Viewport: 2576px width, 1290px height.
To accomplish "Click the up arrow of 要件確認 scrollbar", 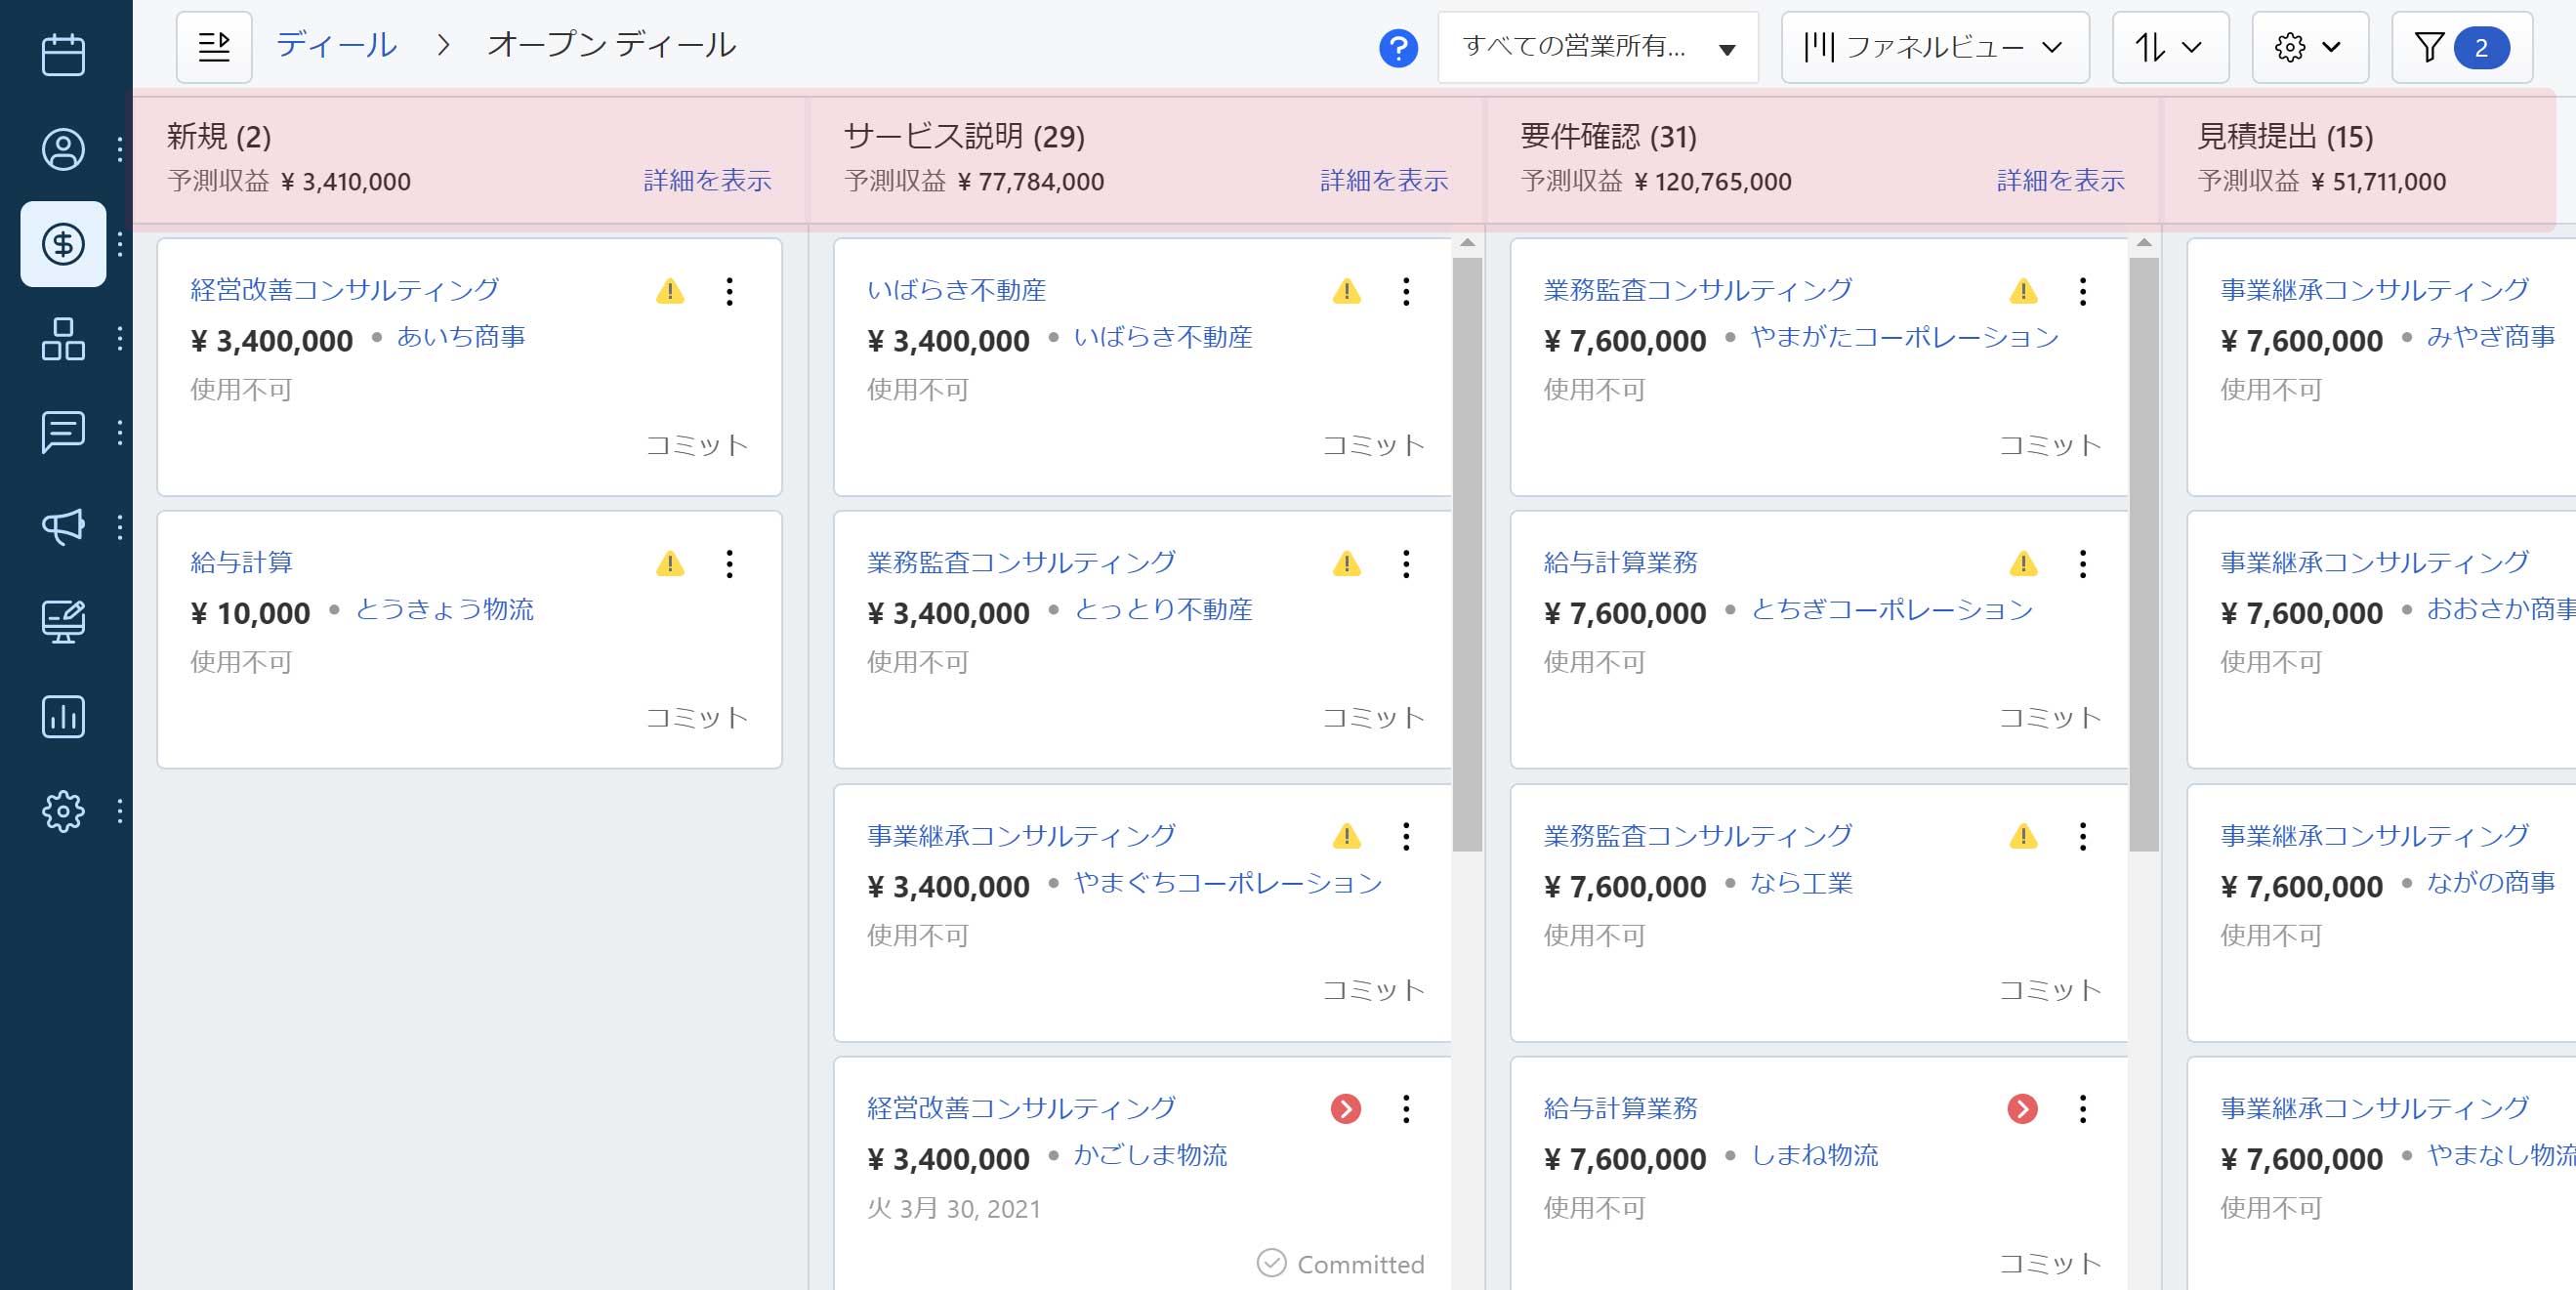I will 2144,243.
